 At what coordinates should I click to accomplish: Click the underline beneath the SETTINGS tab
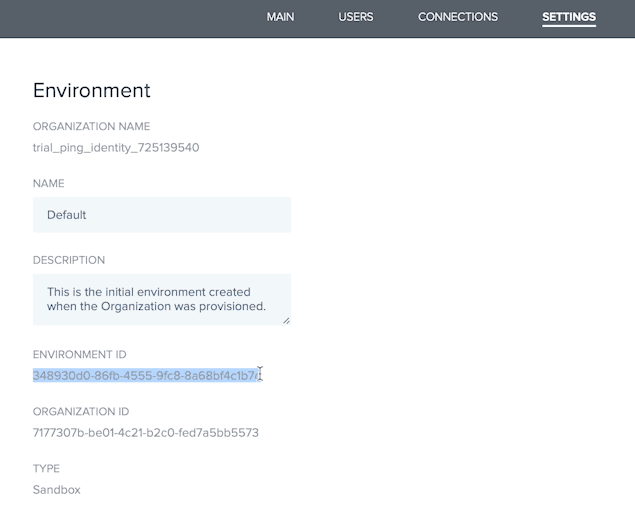pyautogui.click(x=568, y=26)
